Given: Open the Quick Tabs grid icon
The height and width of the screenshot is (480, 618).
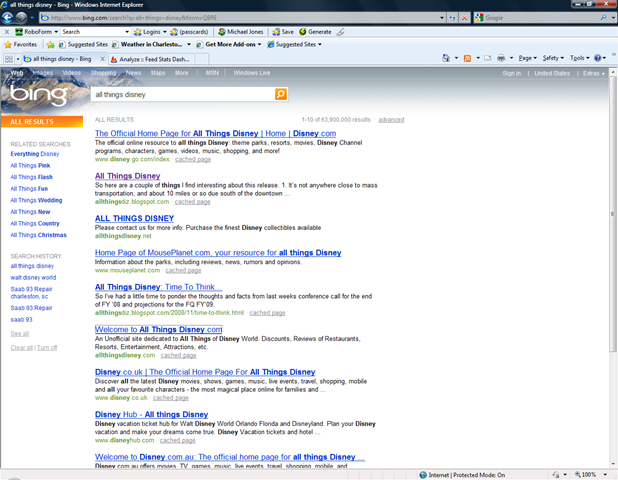Looking at the screenshot, I should [8, 59].
